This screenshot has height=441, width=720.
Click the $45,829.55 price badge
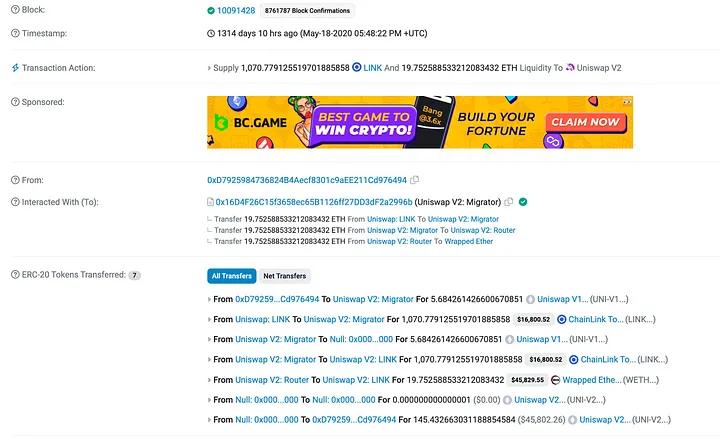[526, 380]
